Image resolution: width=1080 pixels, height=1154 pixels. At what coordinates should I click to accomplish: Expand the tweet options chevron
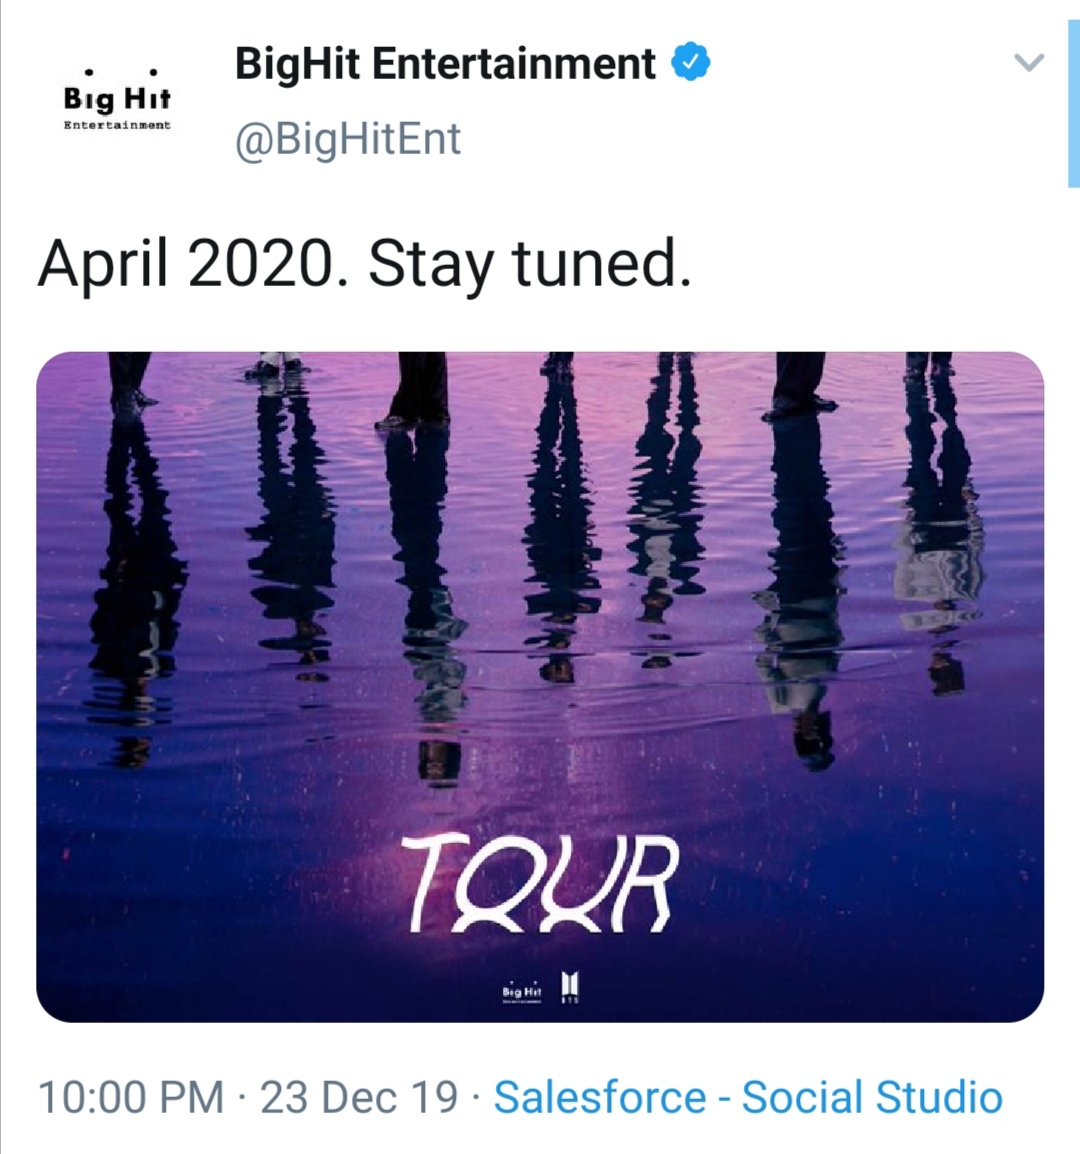[1028, 63]
